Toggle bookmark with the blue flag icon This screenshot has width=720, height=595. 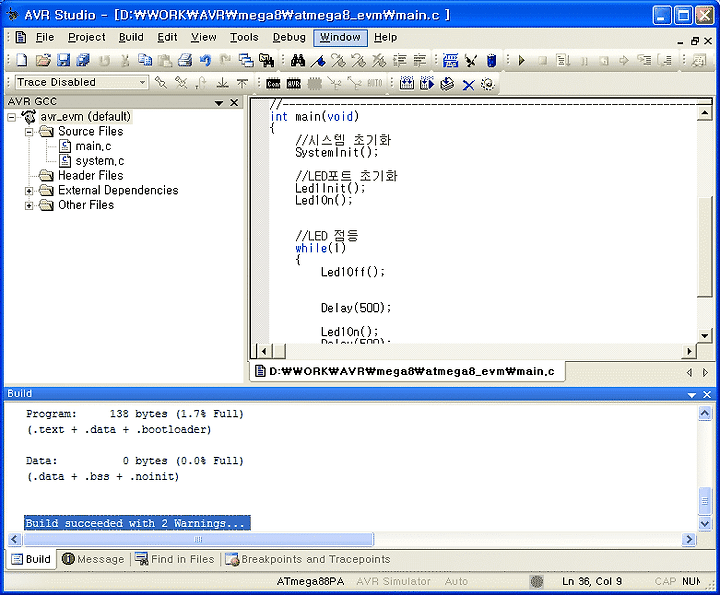point(318,60)
